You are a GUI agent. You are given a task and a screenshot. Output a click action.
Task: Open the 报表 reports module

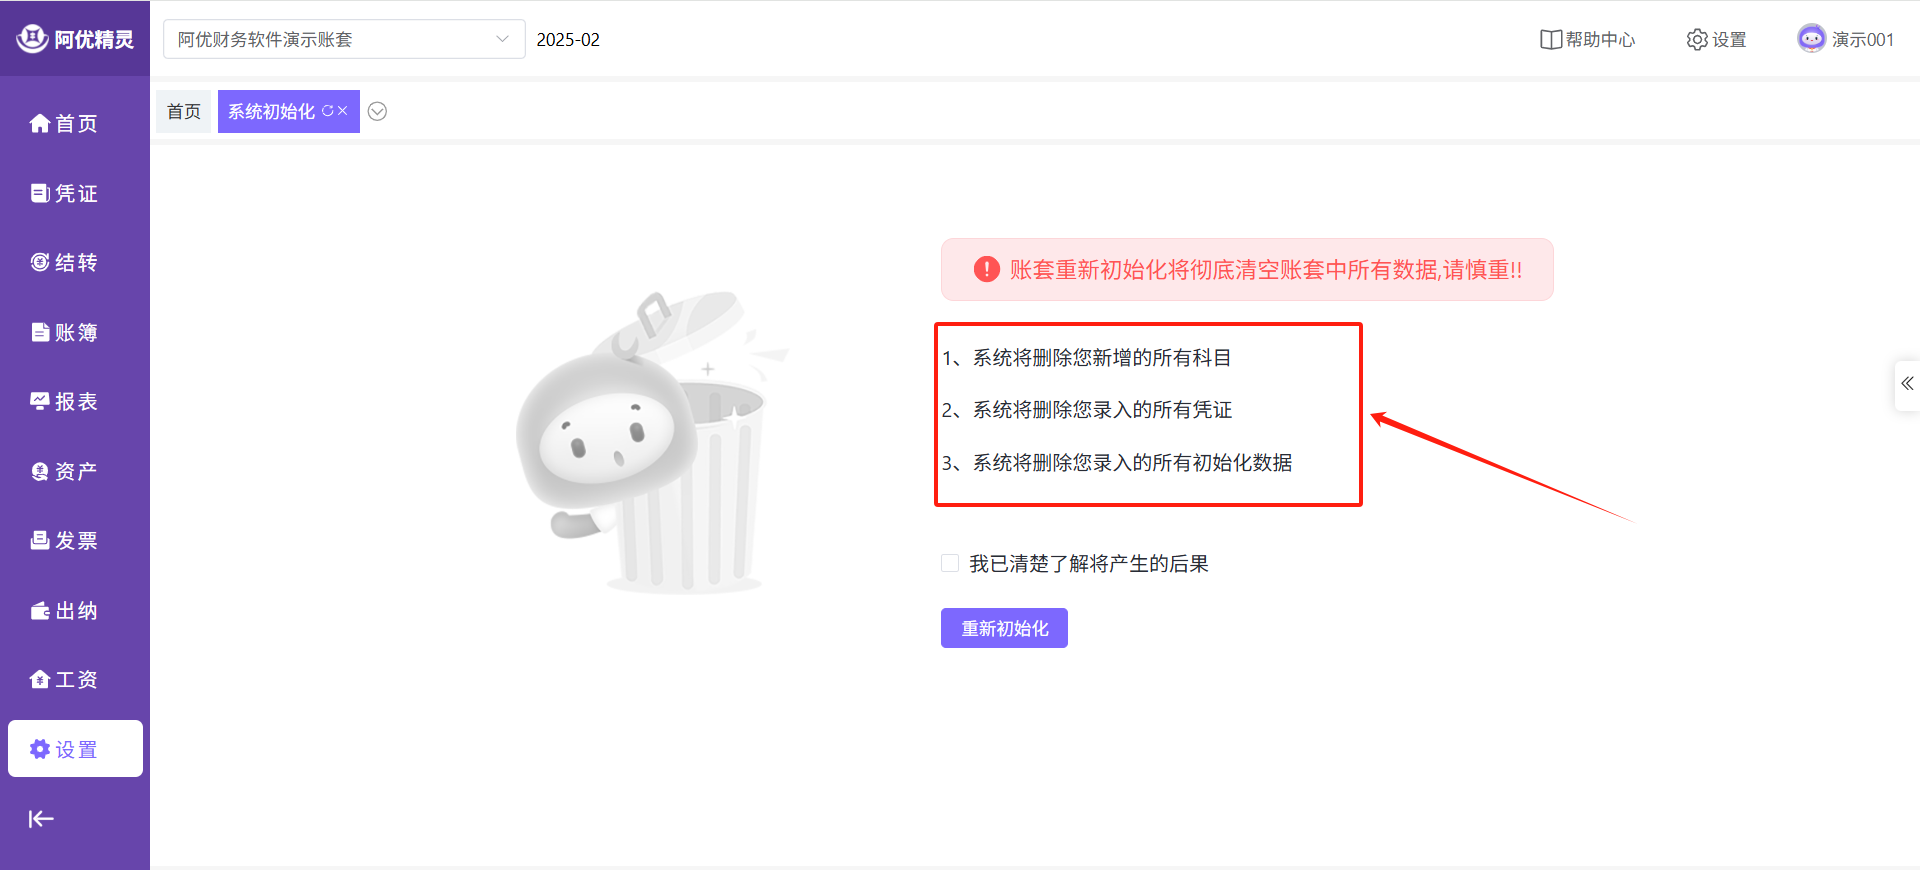[x=65, y=401]
